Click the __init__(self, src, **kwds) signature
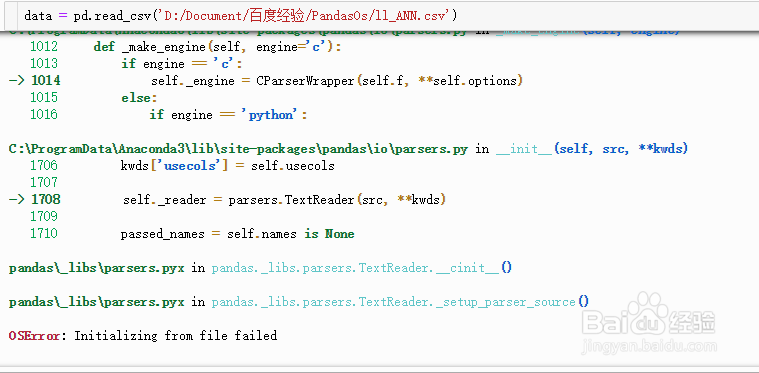The width and height of the screenshot is (759, 373). (x=592, y=149)
